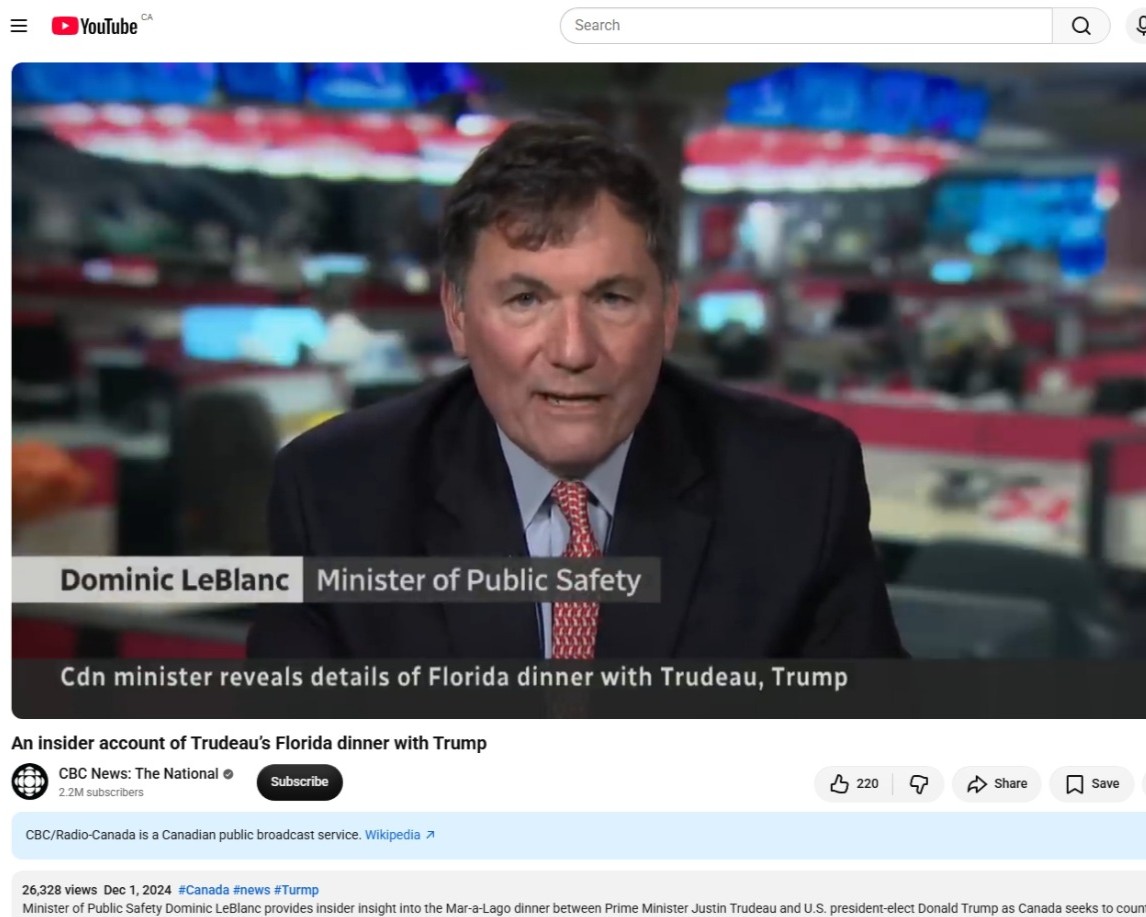Open the hamburger guide menu
This screenshot has width=1146, height=917.
(19, 26)
